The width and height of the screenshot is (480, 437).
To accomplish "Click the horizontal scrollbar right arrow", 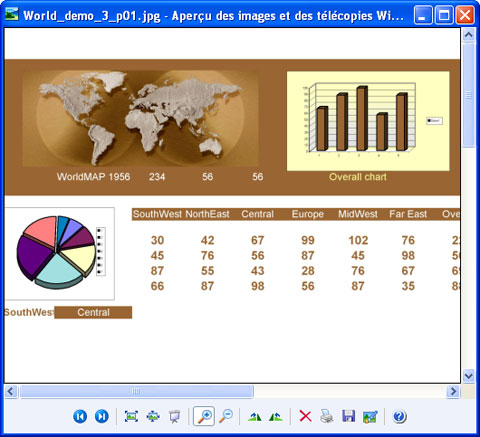I will (453, 391).
